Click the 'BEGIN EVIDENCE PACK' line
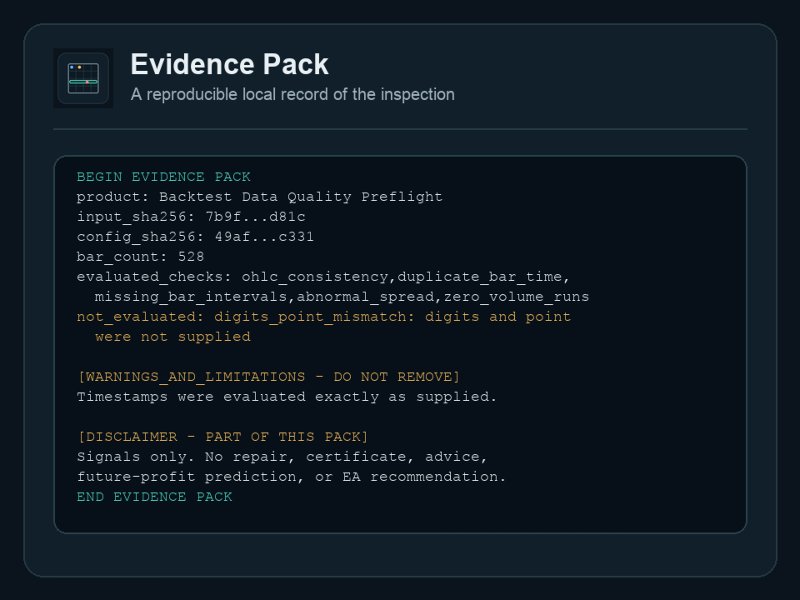The height and width of the screenshot is (600, 800). click(x=164, y=177)
